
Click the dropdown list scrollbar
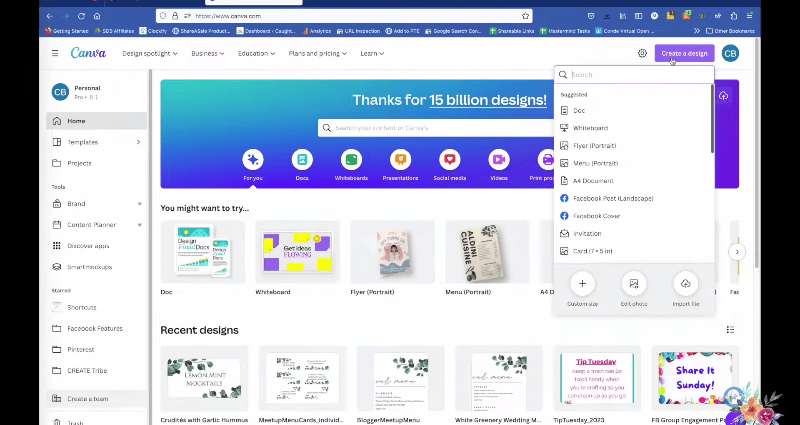(x=712, y=119)
